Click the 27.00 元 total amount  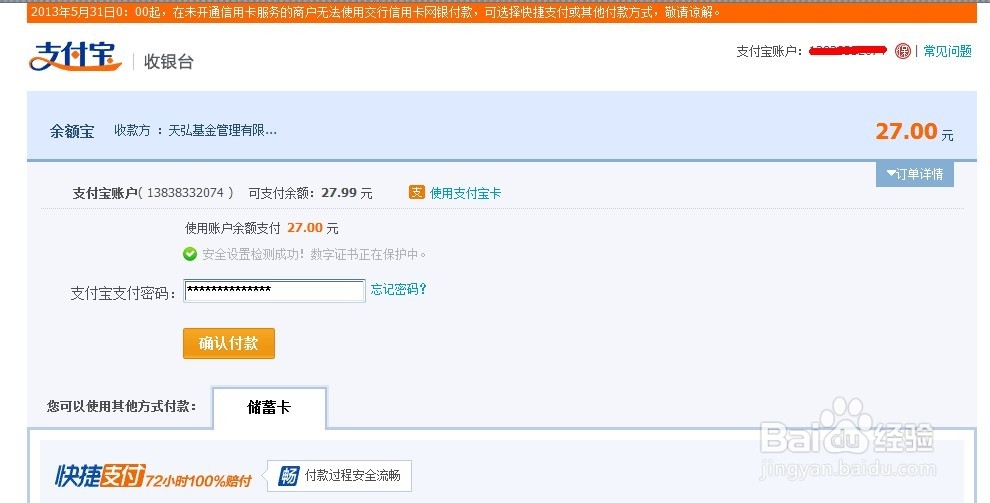[914, 131]
